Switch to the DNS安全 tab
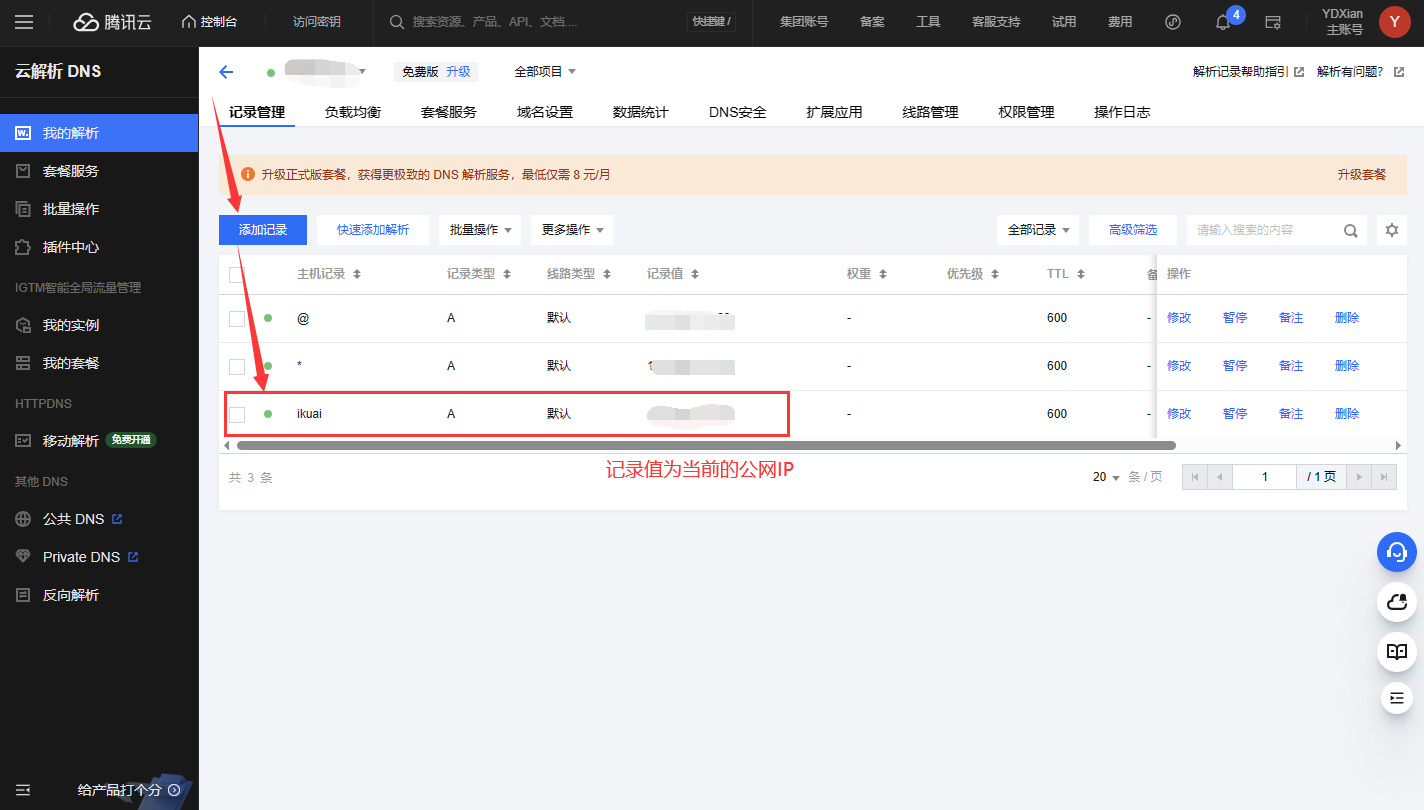This screenshot has width=1424, height=810. pyautogui.click(x=737, y=112)
